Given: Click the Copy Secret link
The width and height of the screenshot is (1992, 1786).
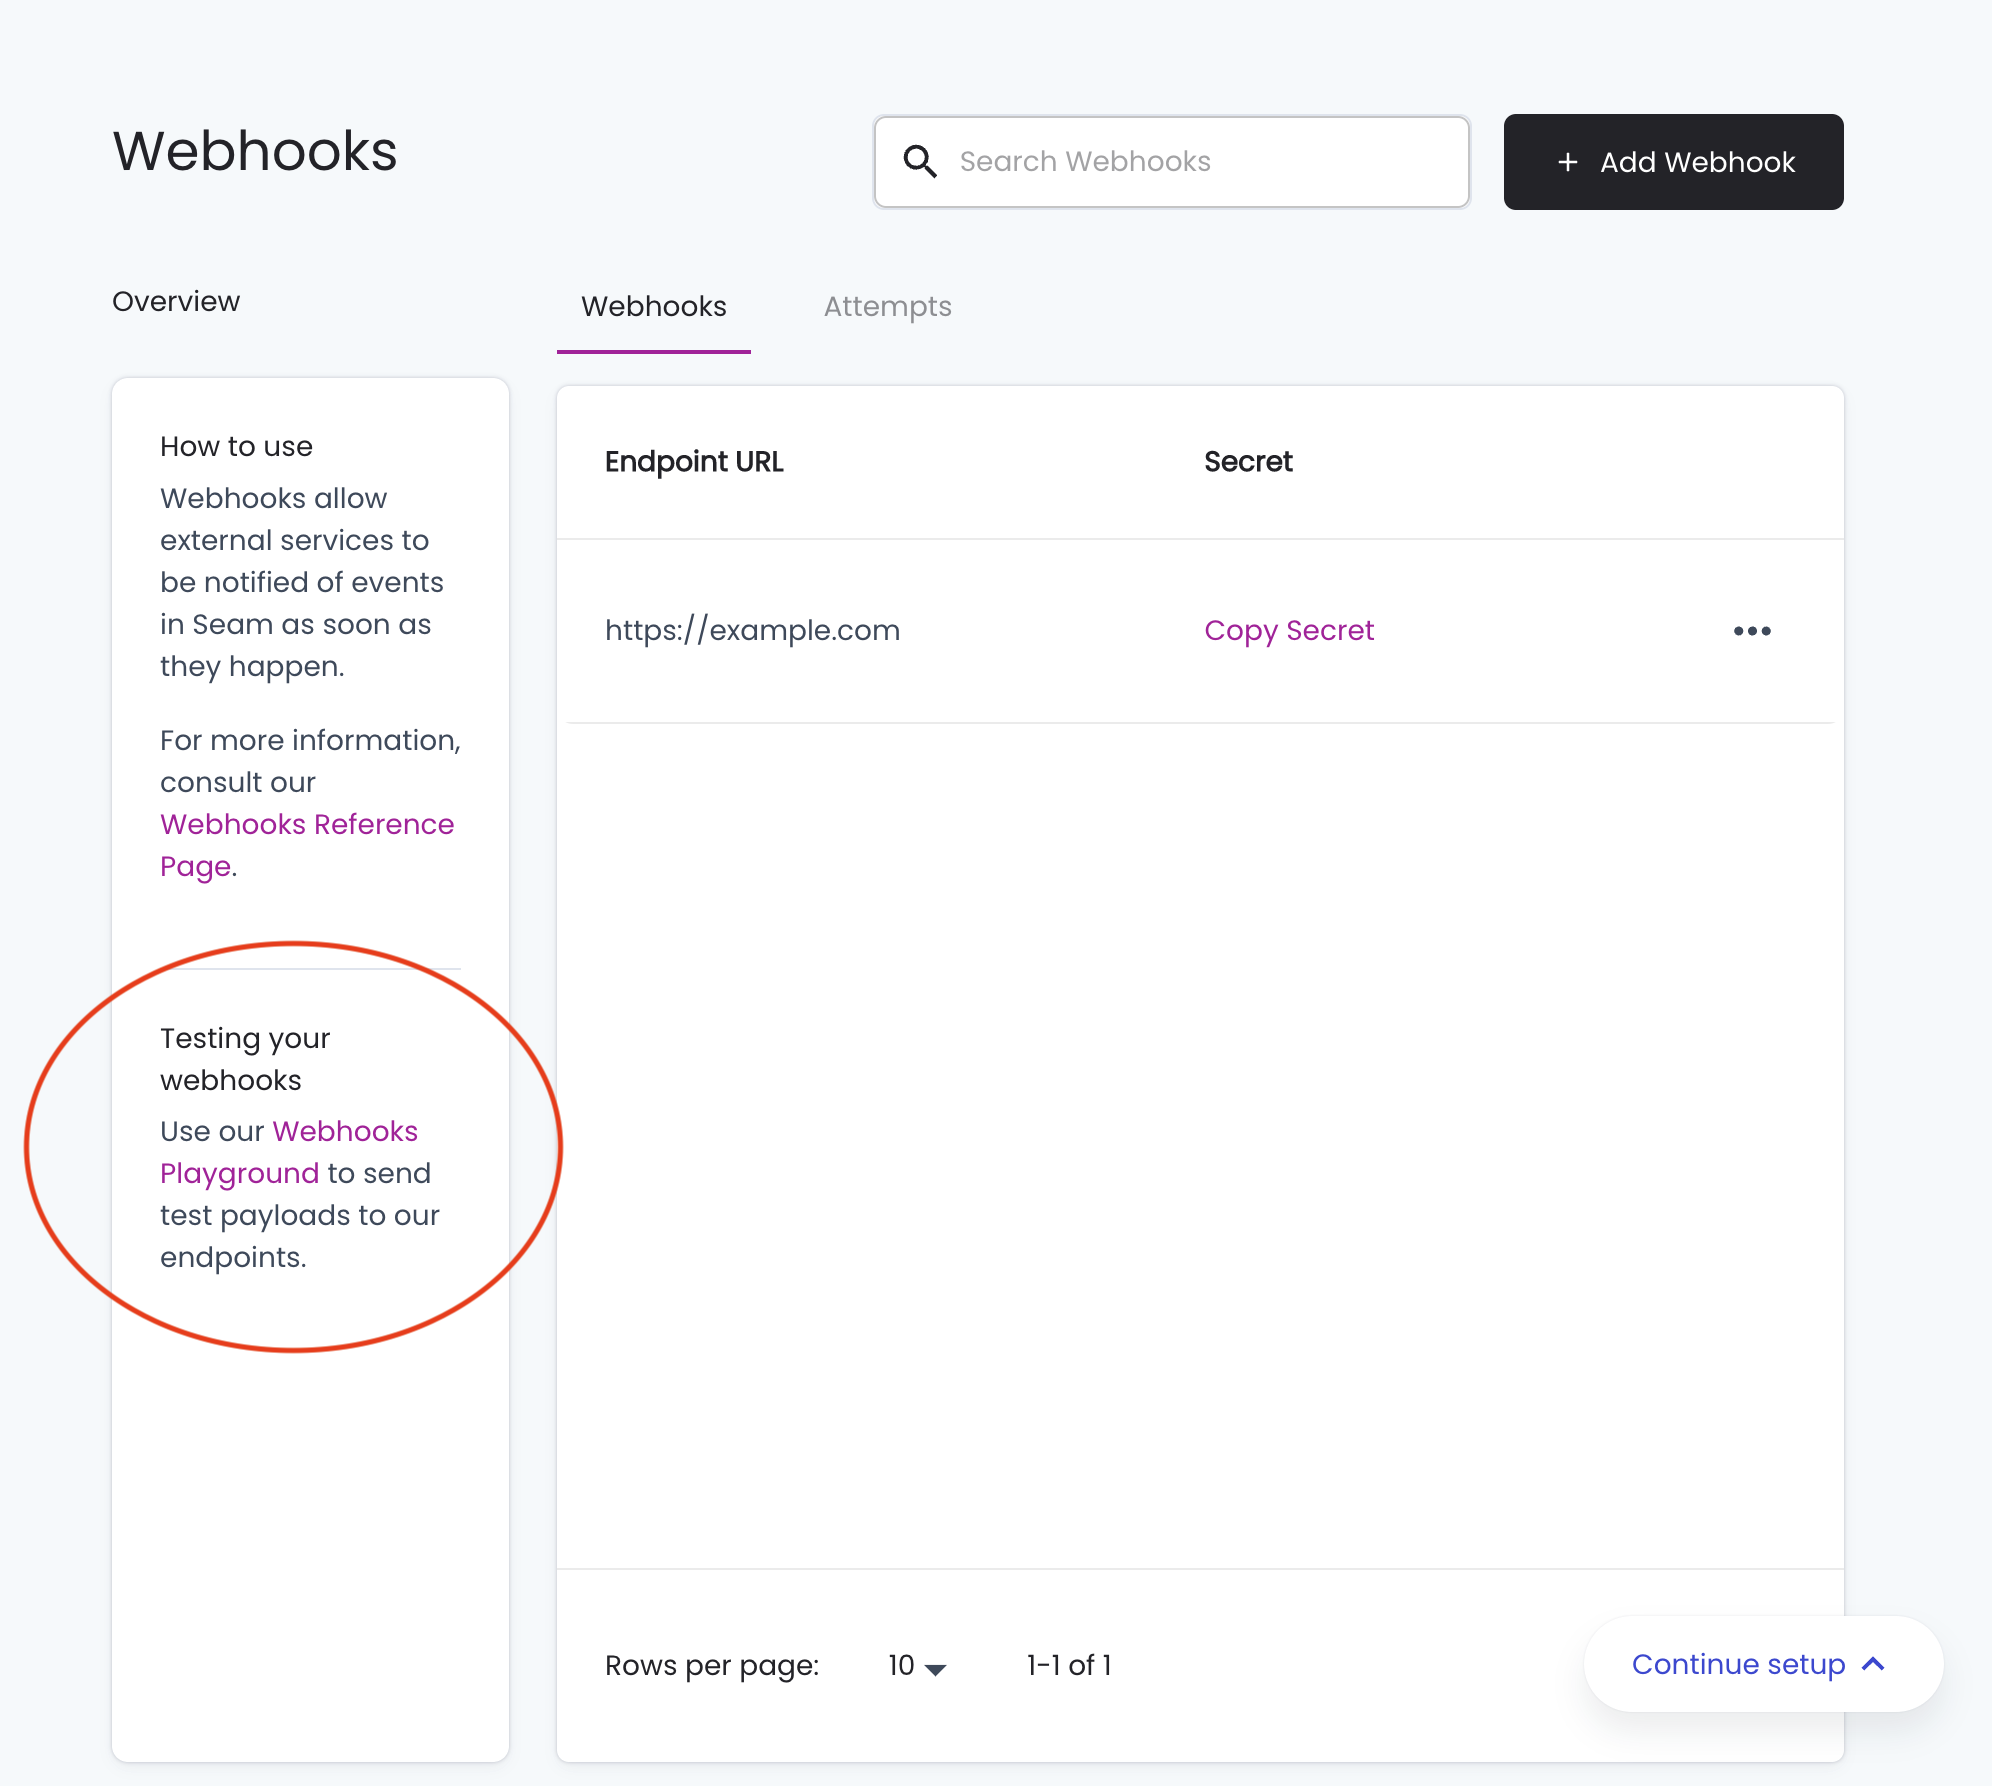Looking at the screenshot, I should pos(1289,630).
